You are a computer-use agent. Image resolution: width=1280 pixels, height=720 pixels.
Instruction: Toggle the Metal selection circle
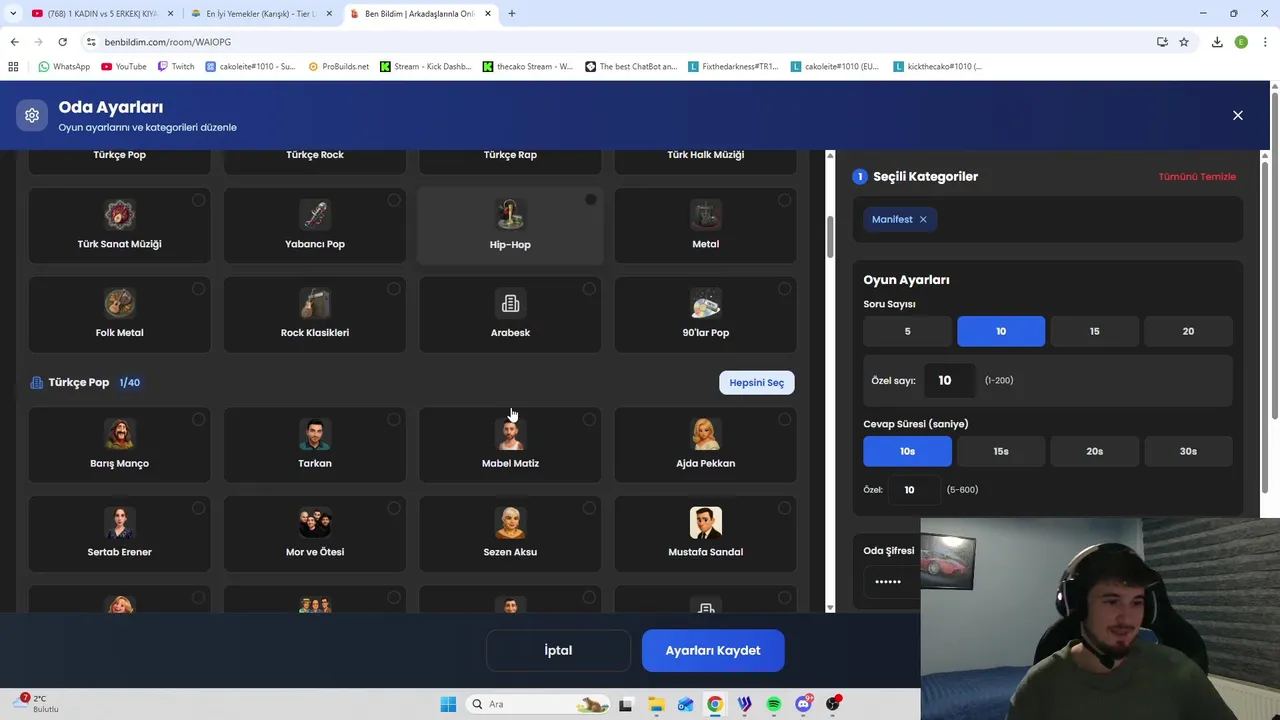[x=784, y=200]
